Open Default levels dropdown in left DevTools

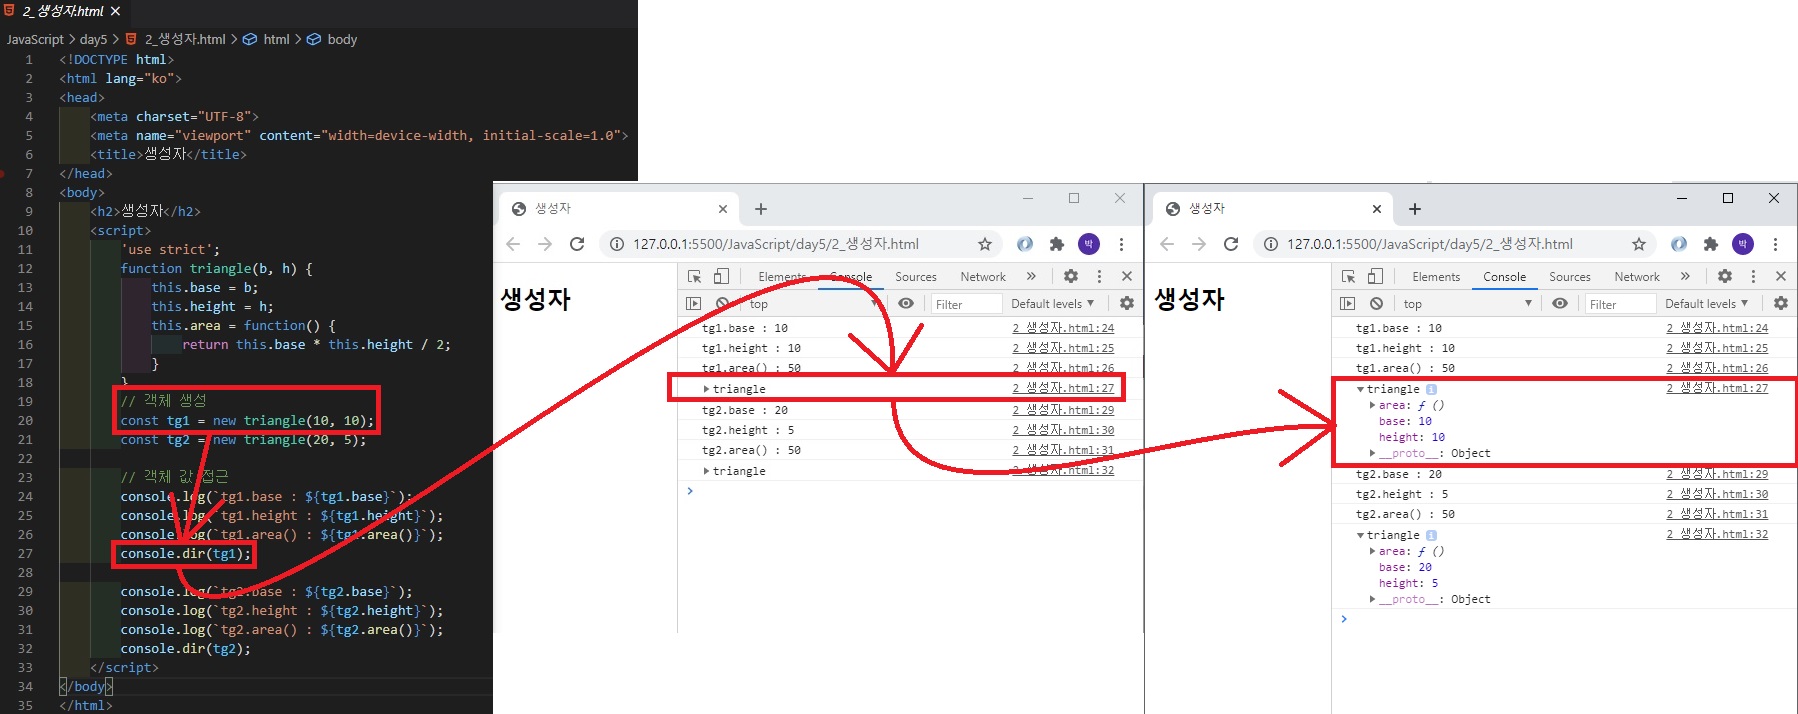[x=1053, y=303]
